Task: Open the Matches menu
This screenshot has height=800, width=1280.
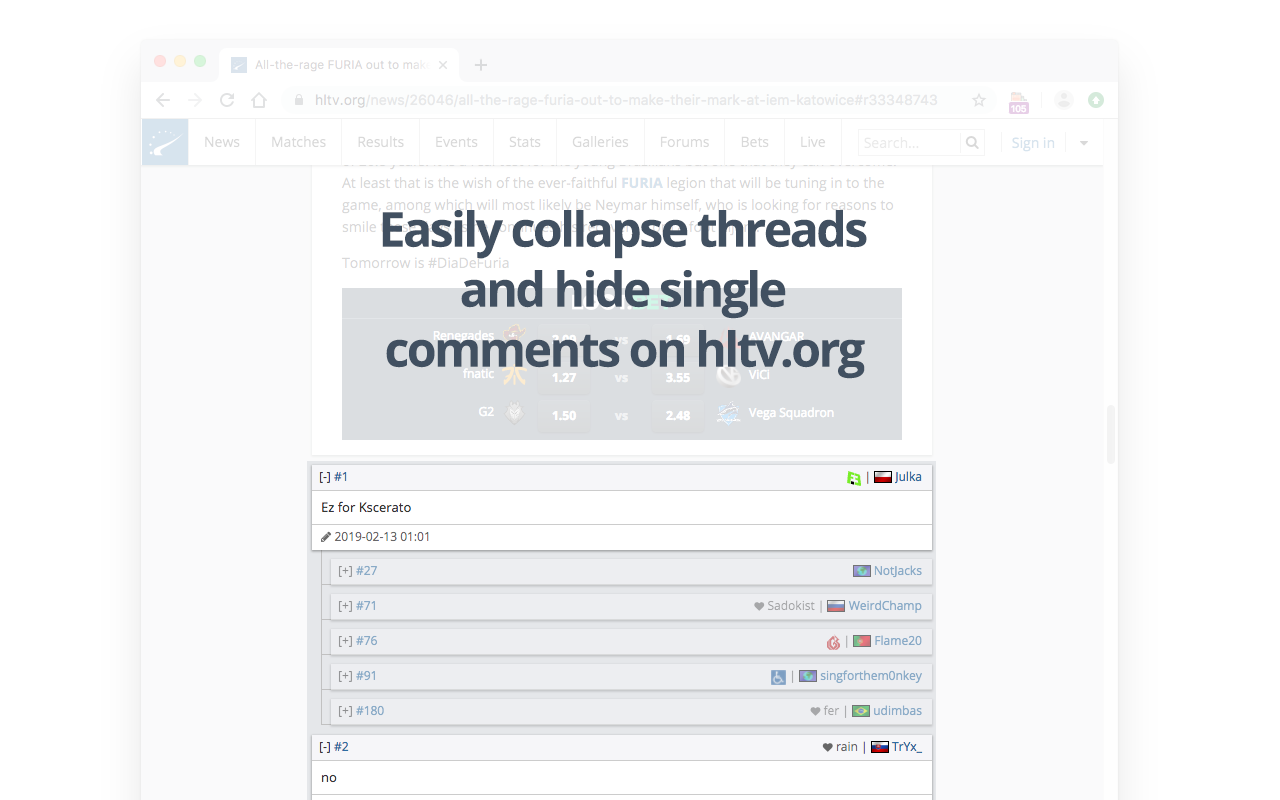Action: (x=299, y=142)
